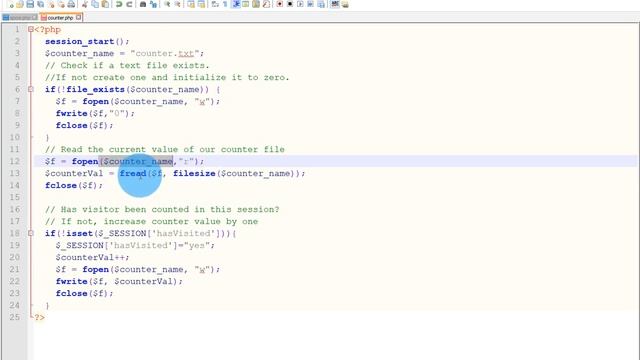Copy the selection to clipboard

click(95, 4)
